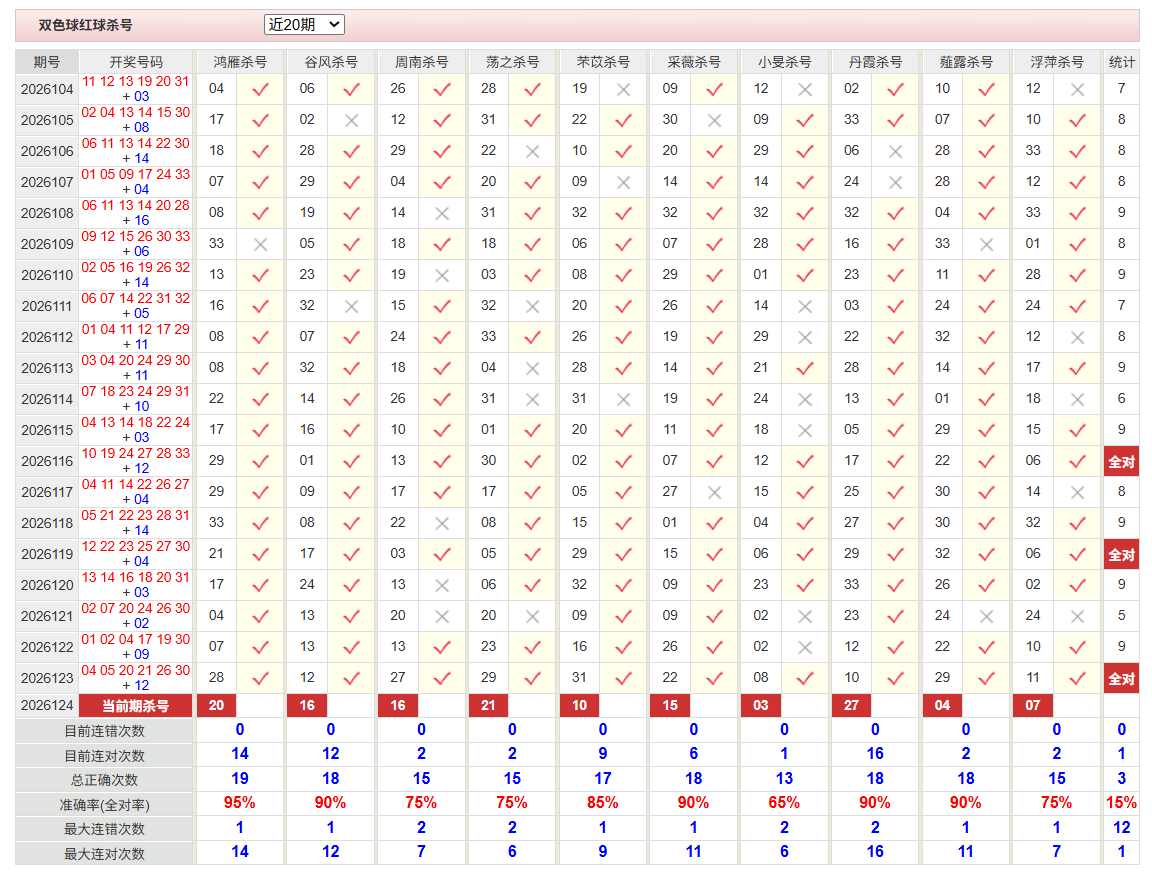Click the check mark for 鸿雁杀号 in period 2026104
Screen dimensions: 1152x885
[261, 90]
